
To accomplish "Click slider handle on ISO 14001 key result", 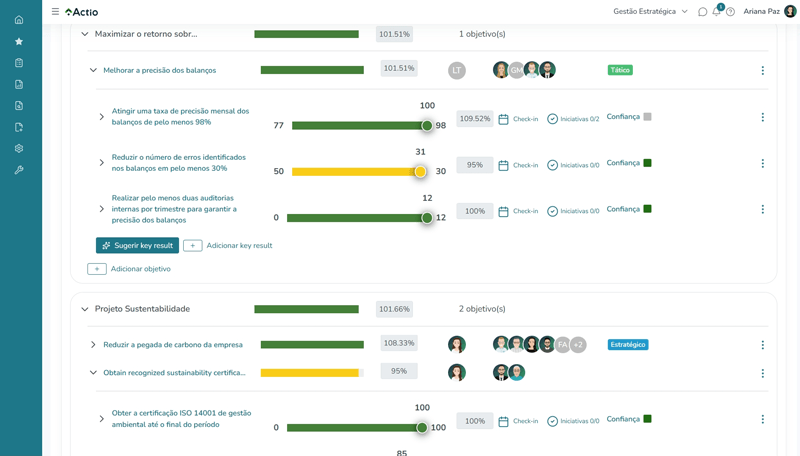I will [422, 427].
